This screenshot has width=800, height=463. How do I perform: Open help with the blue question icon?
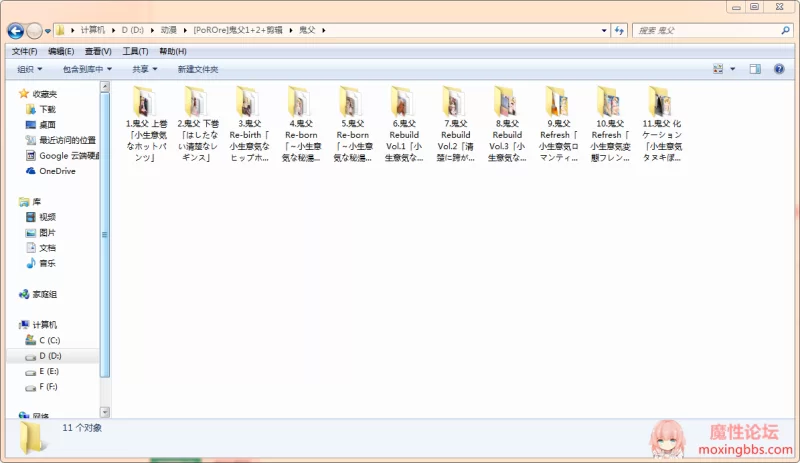[x=779, y=69]
